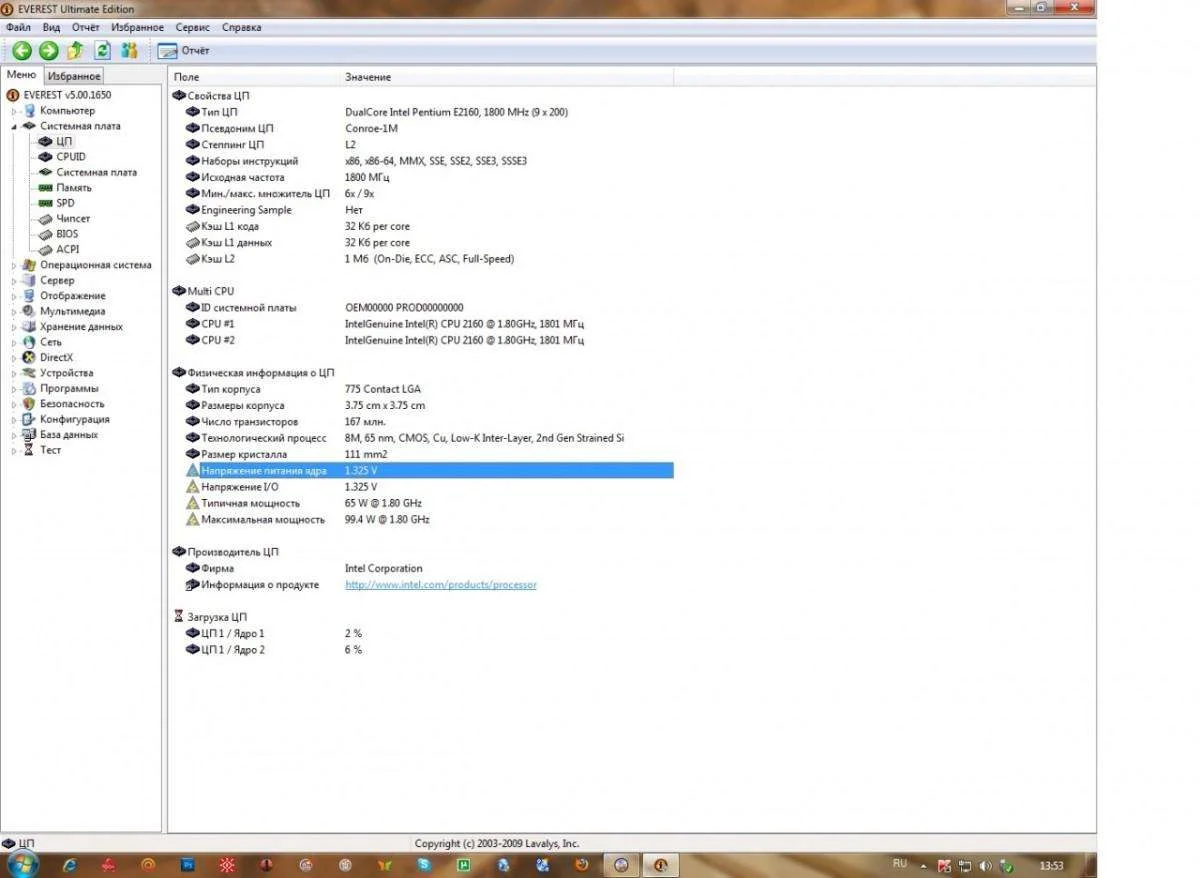Open the Отчёт menu in the menu bar
1200x878 pixels.
86,27
